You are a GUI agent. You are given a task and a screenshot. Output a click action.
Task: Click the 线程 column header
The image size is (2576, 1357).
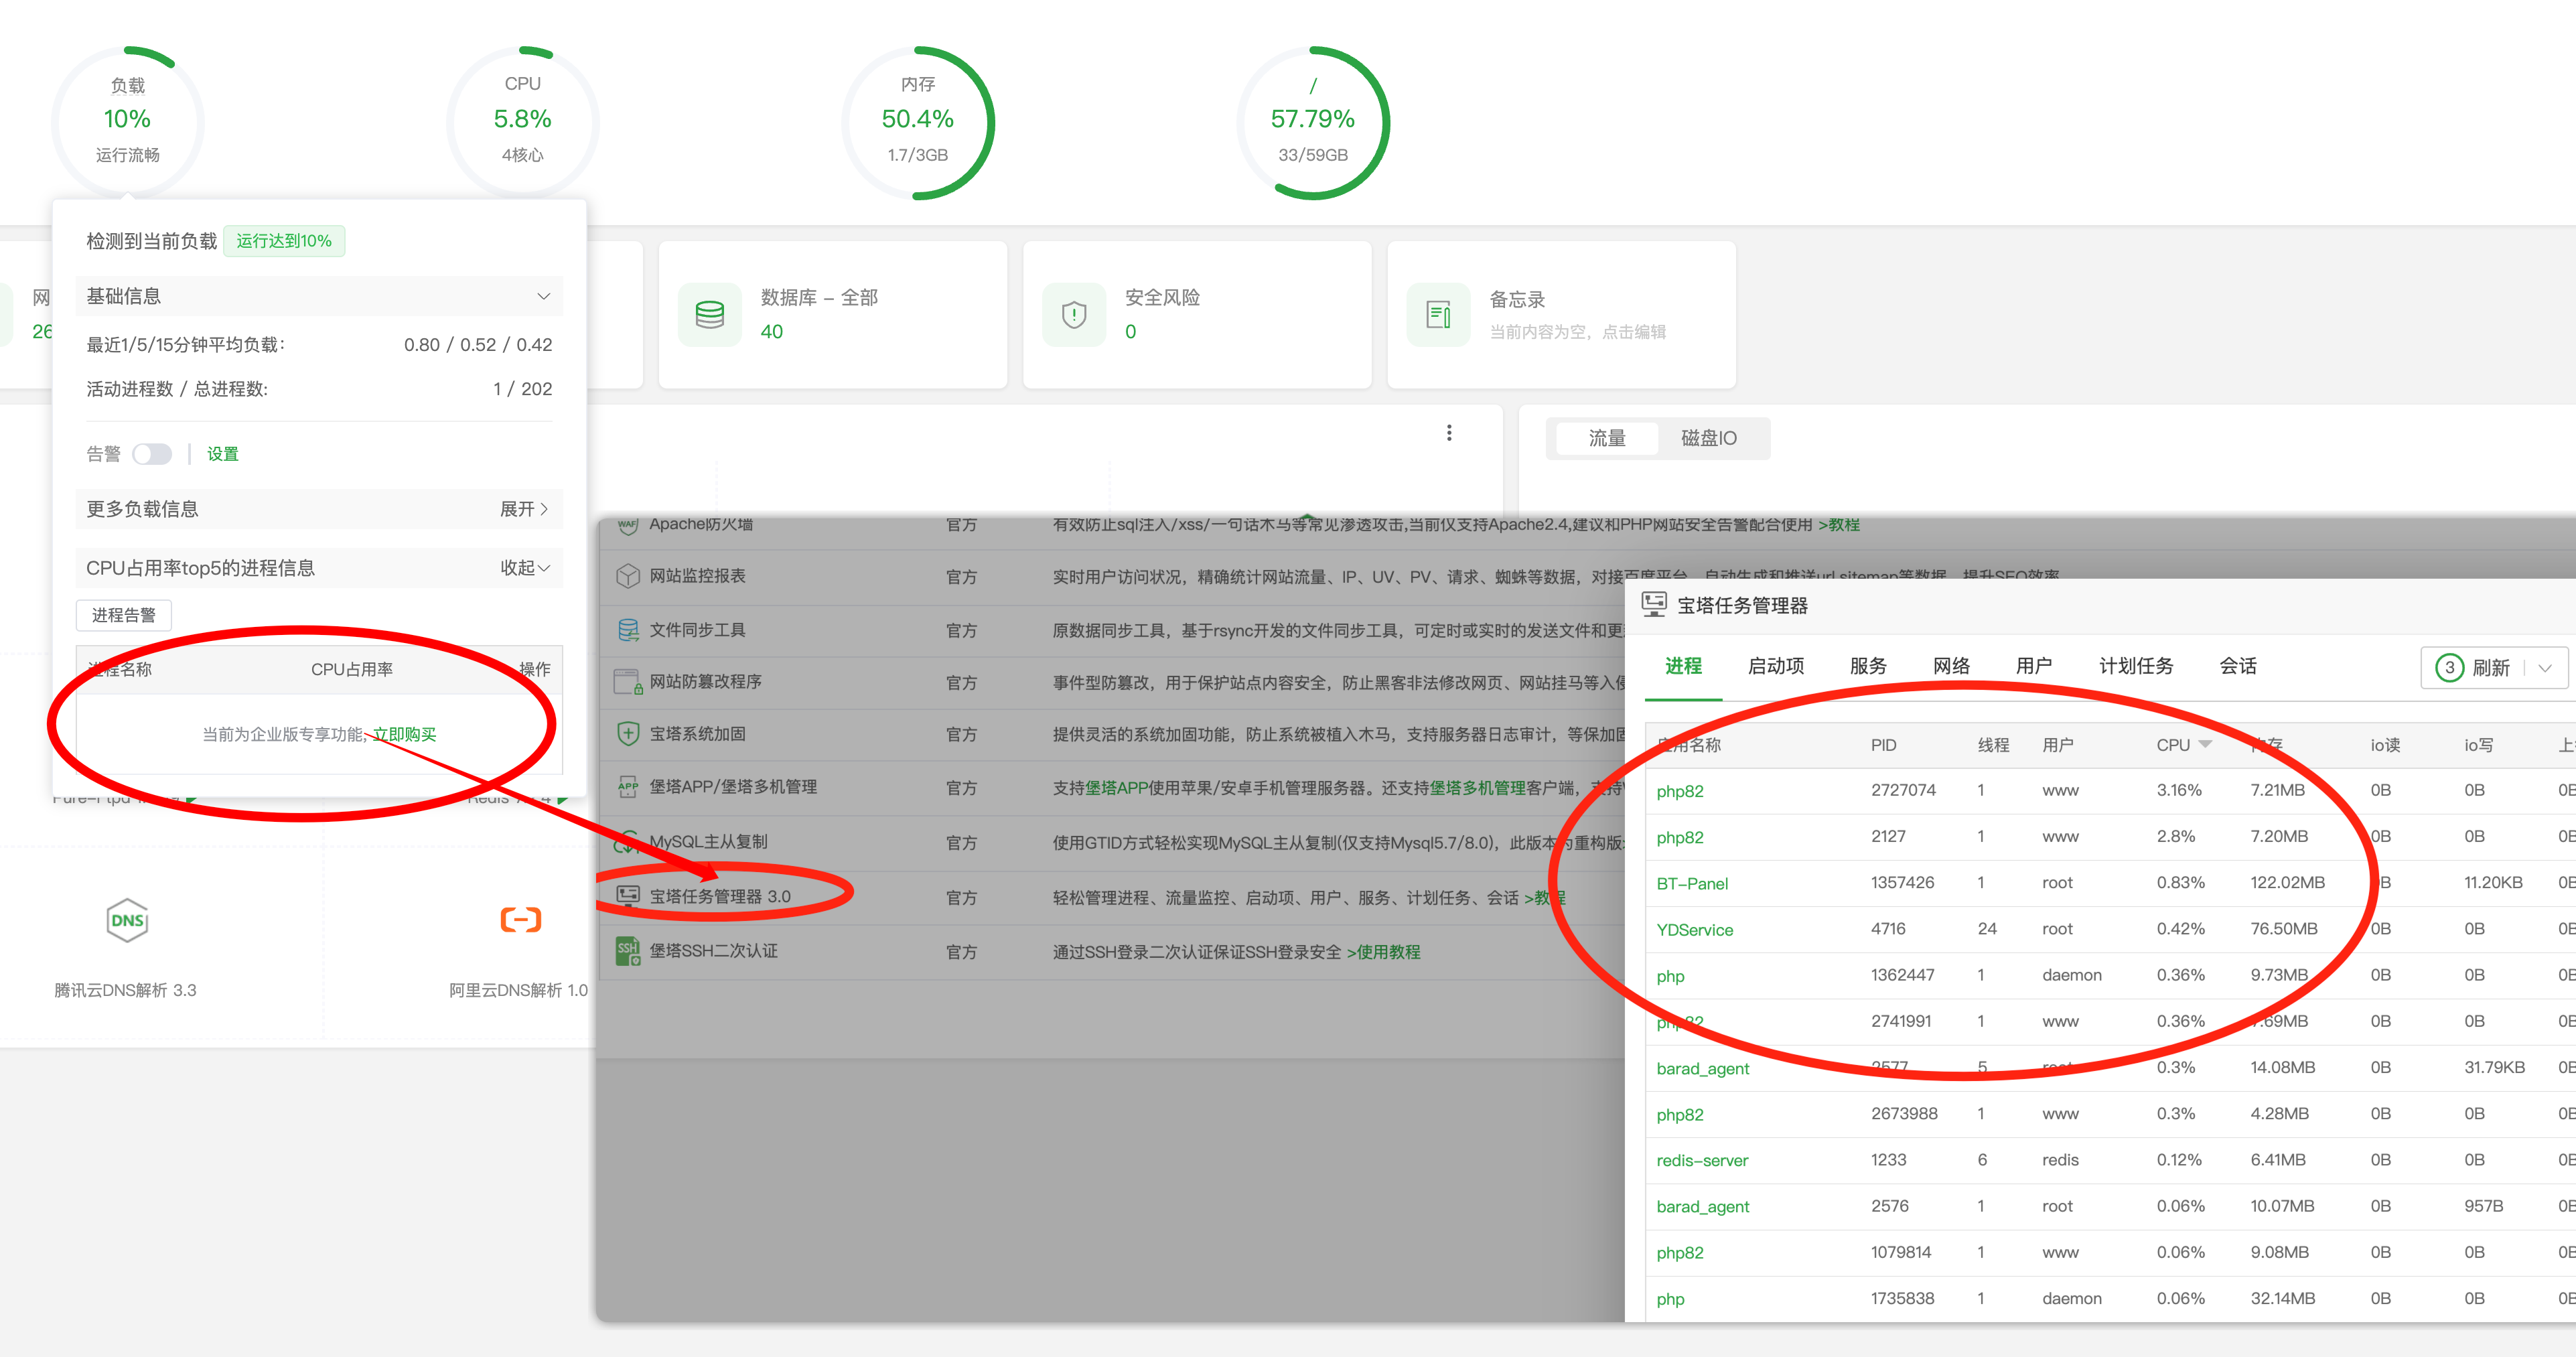(x=1993, y=745)
